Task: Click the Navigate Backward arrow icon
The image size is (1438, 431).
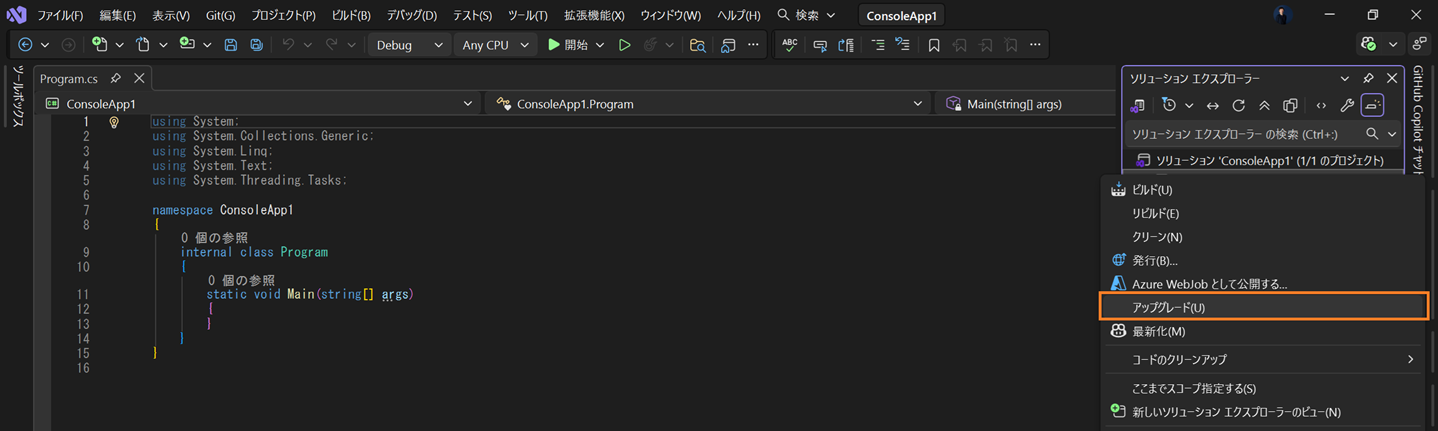Action: coord(26,45)
